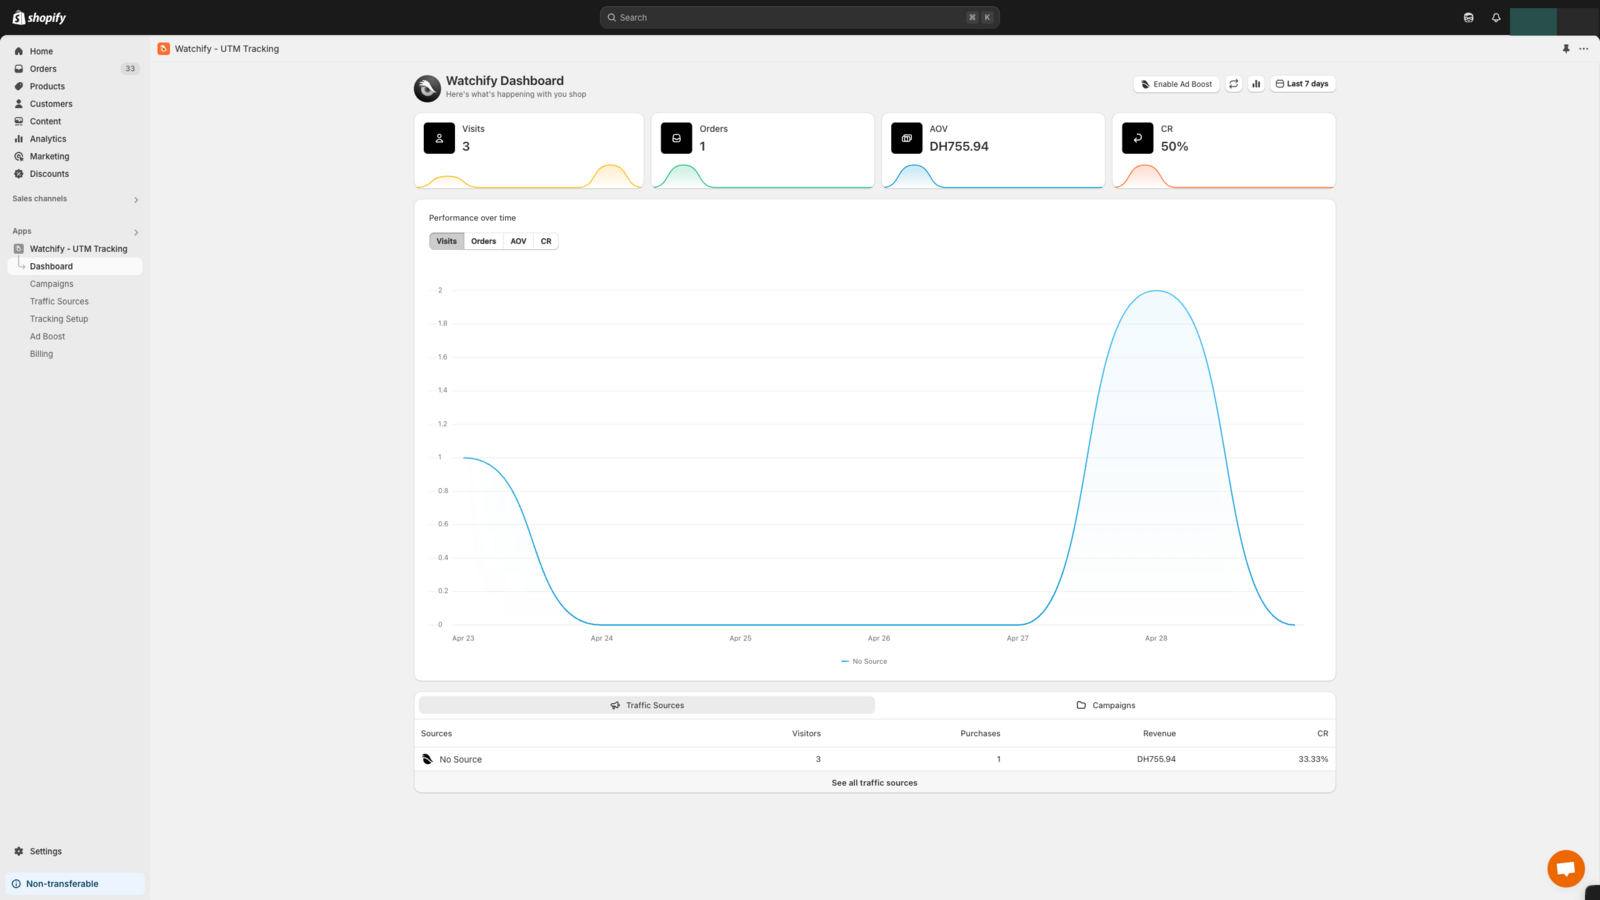Switch chart to Orders metric
This screenshot has height=900, width=1600.
click(483, 241)
